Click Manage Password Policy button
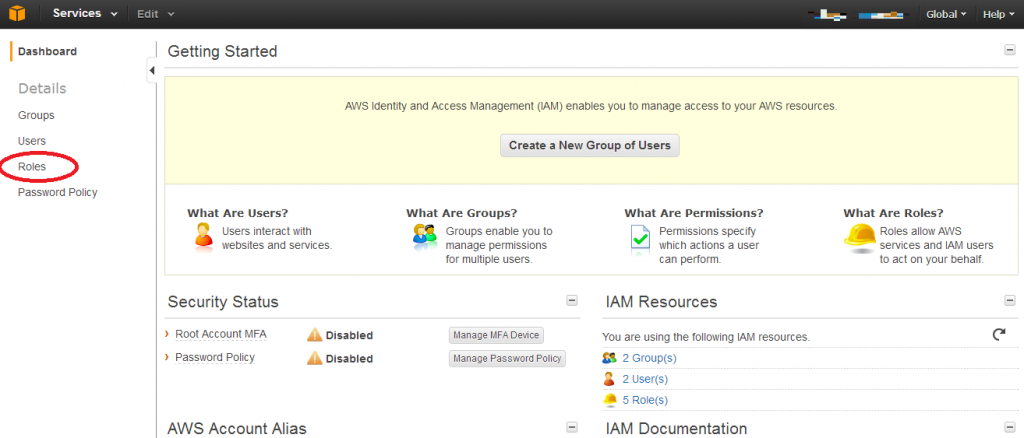The image size is (1024, 438). (x=507, y=358)
